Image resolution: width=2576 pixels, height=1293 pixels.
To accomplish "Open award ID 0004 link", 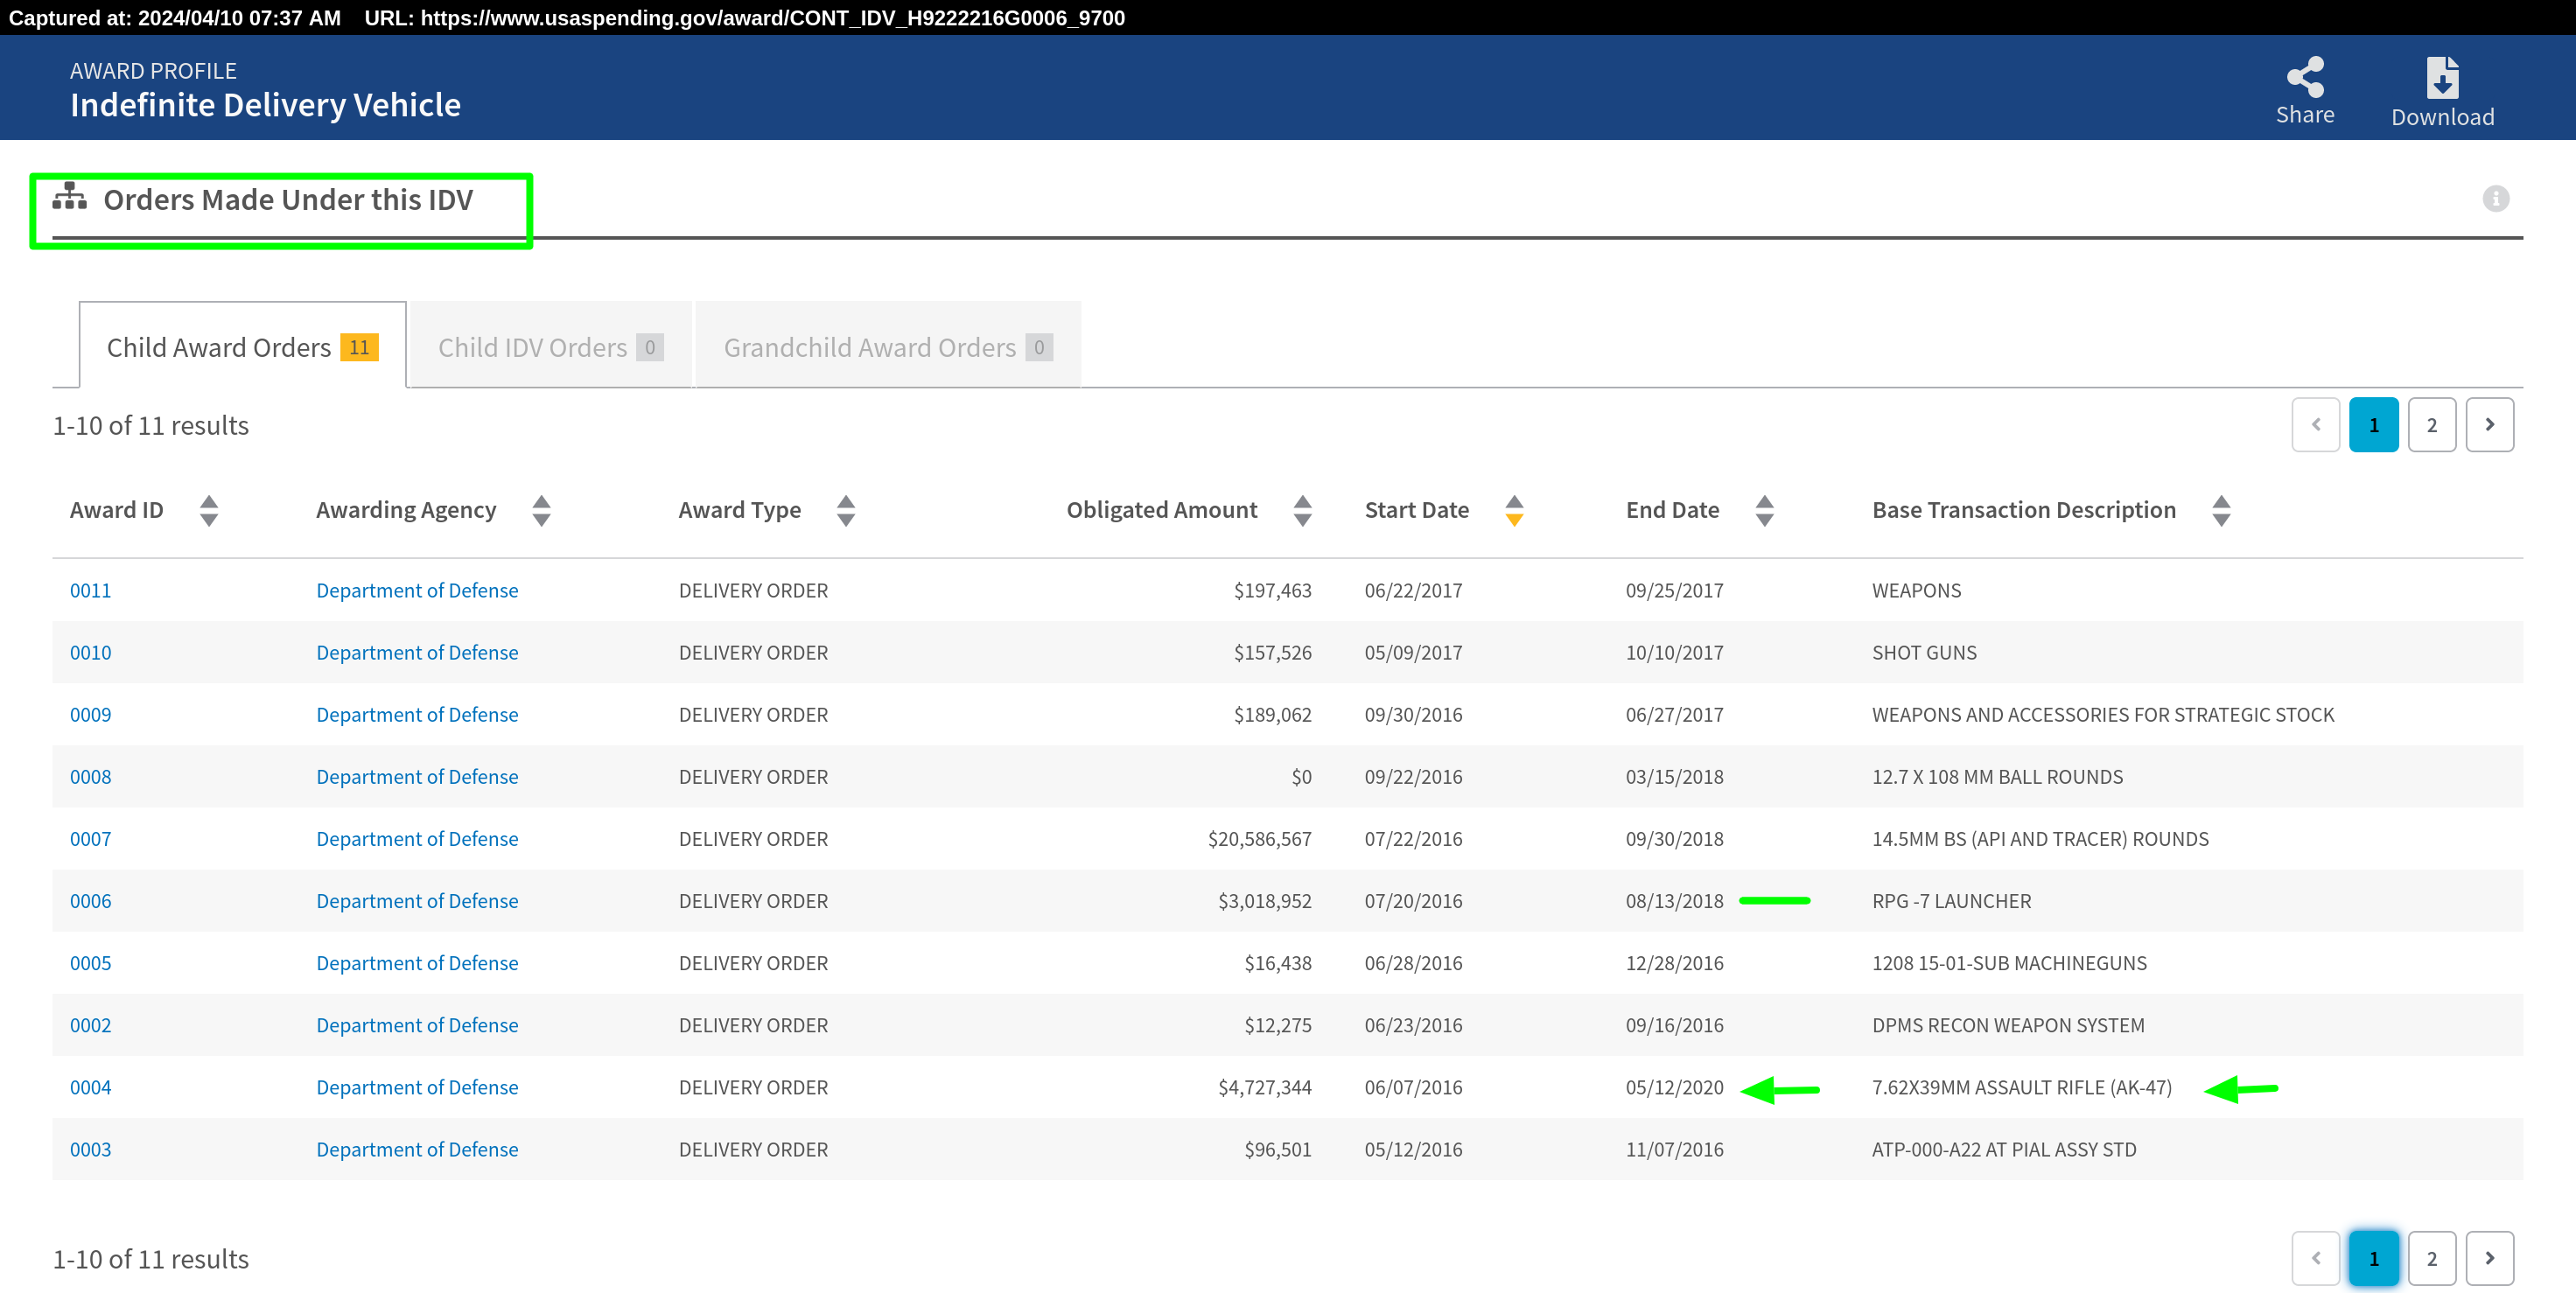I will coord(90,1087).
